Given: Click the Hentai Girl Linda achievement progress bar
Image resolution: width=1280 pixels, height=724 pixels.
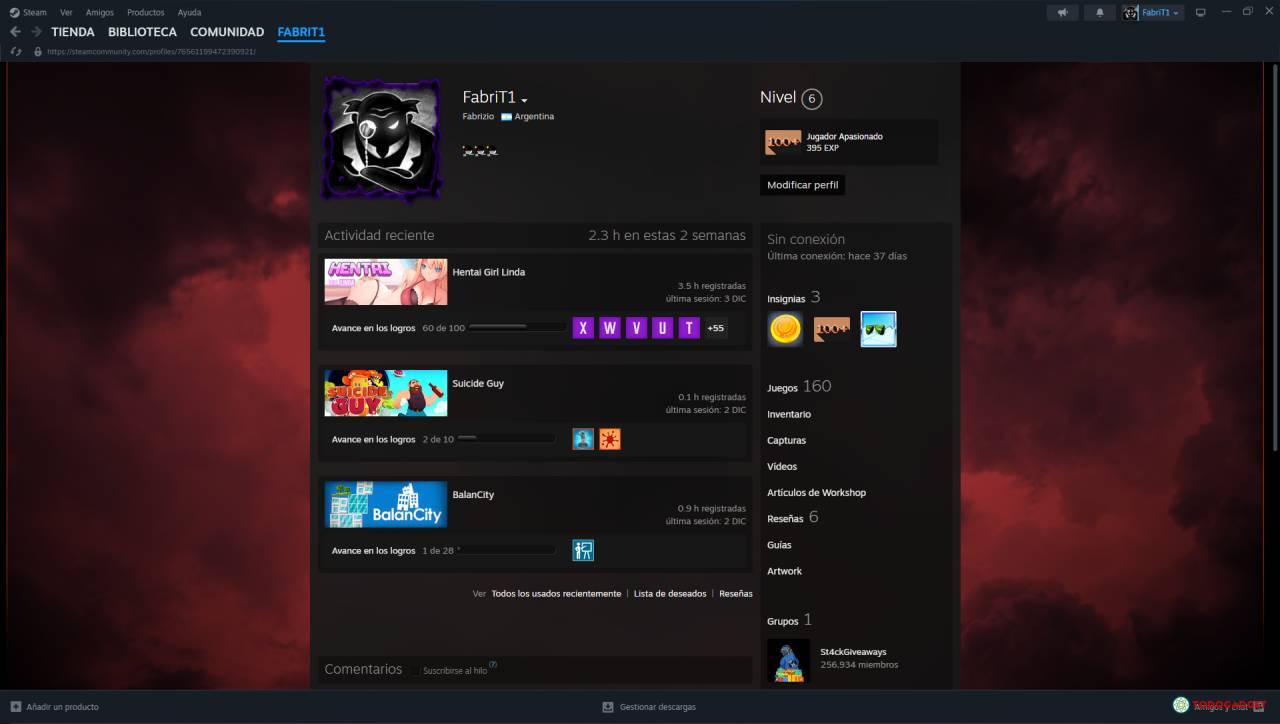Looking at the screenshot, I should coord(517,328).
